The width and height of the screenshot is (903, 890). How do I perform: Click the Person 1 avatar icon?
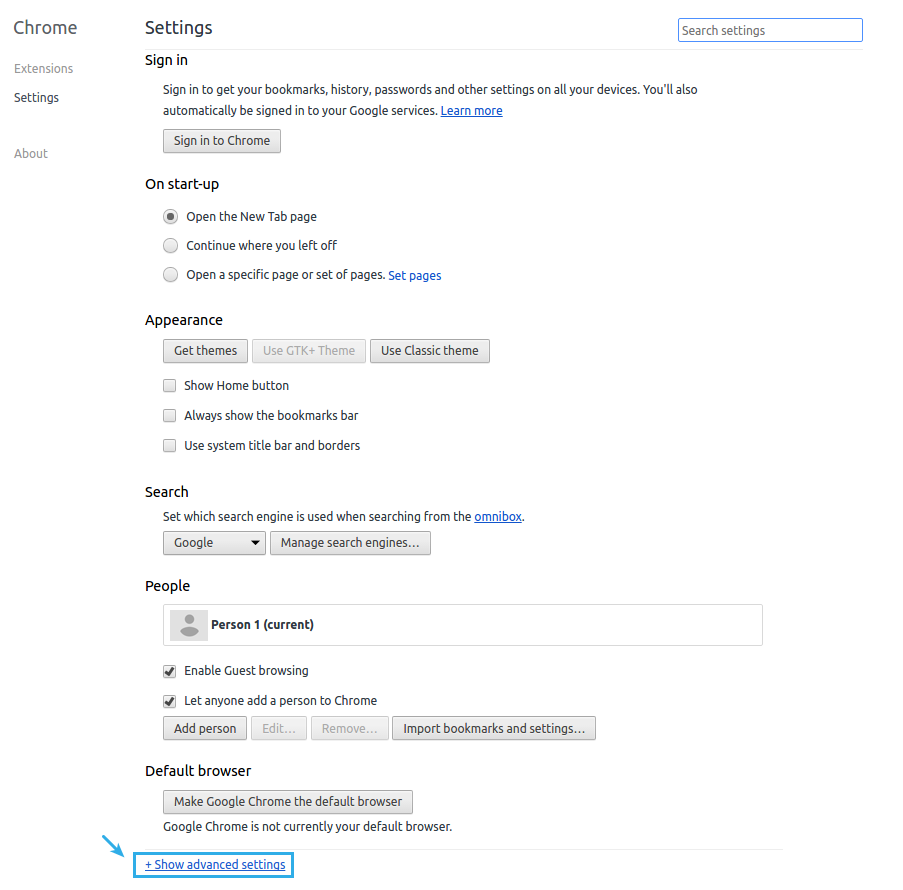click(x=189, y=625)
